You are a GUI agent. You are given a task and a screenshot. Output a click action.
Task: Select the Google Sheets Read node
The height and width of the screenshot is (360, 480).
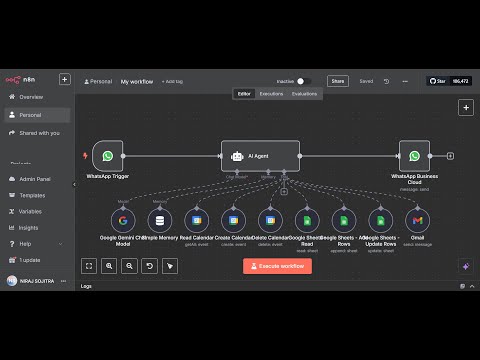[x=307, y=220]
